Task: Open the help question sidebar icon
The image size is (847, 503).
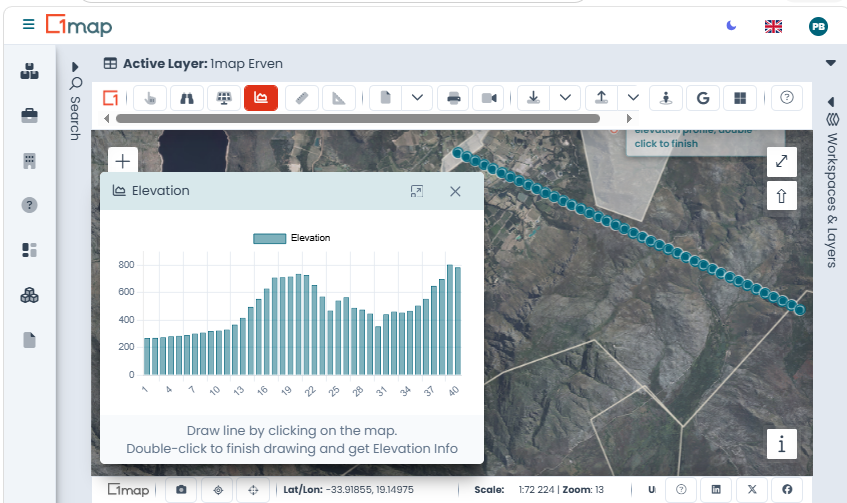Action: tap(29, 205)
